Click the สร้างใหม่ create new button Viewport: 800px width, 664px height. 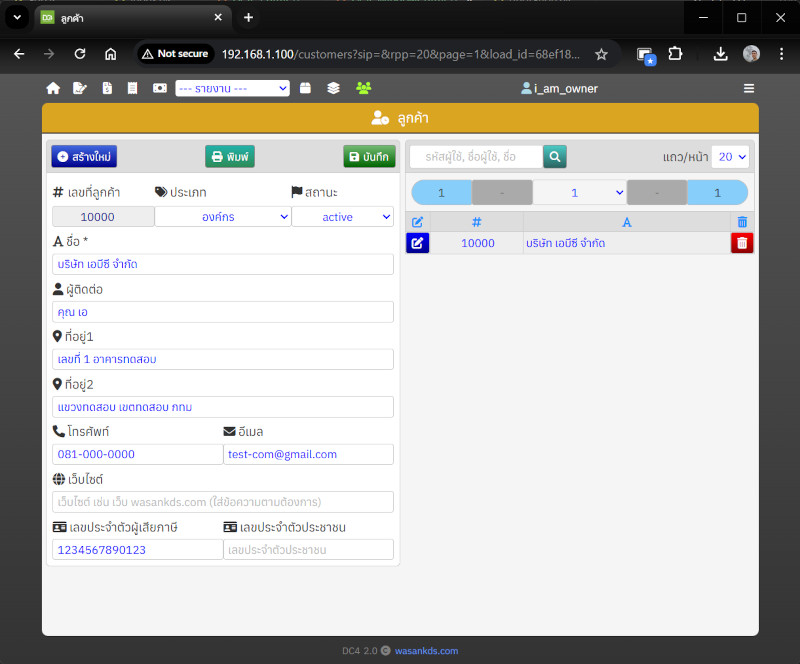[84, 157]
